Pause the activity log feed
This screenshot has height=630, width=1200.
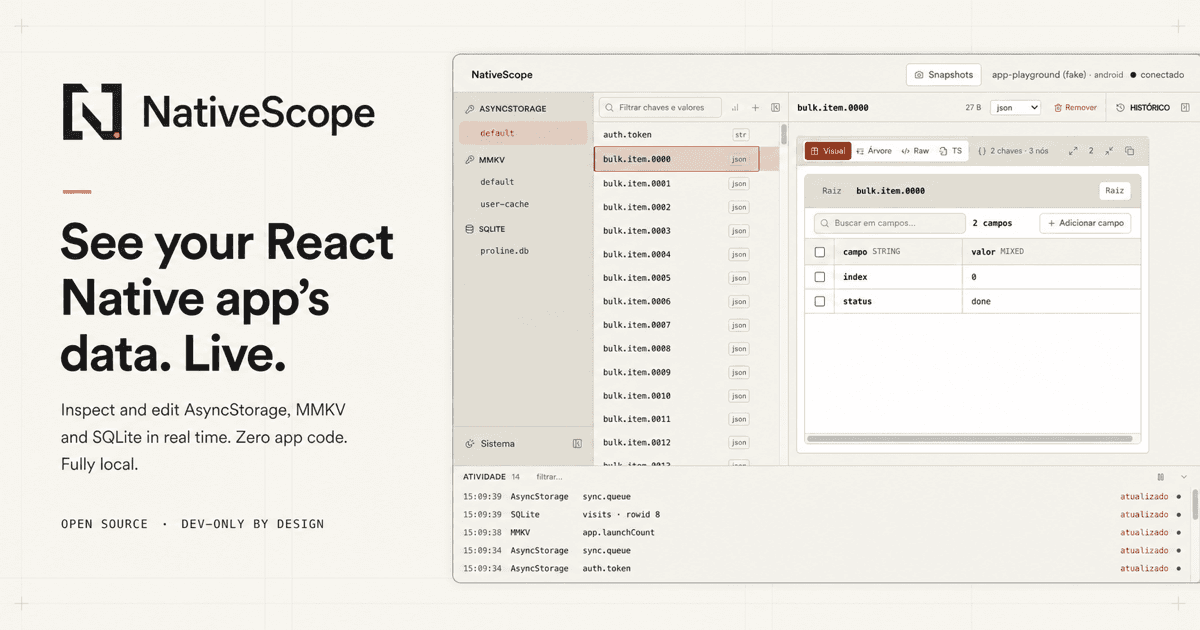coord(1160,477)
